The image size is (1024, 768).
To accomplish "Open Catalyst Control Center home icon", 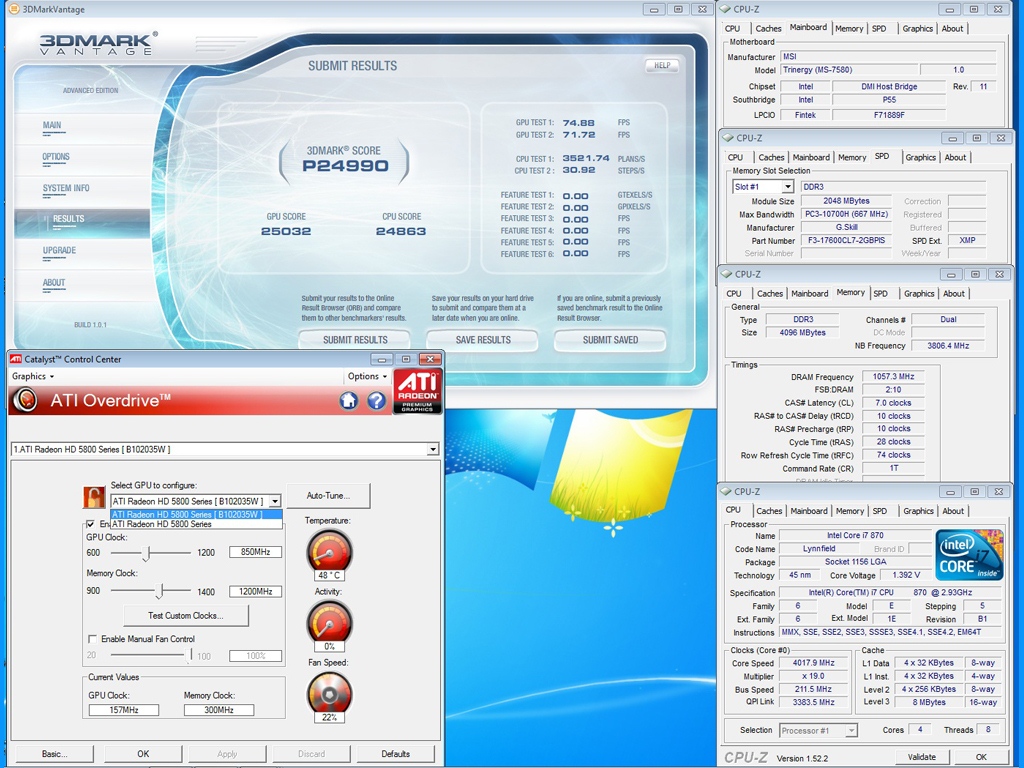I will (349, 400).
